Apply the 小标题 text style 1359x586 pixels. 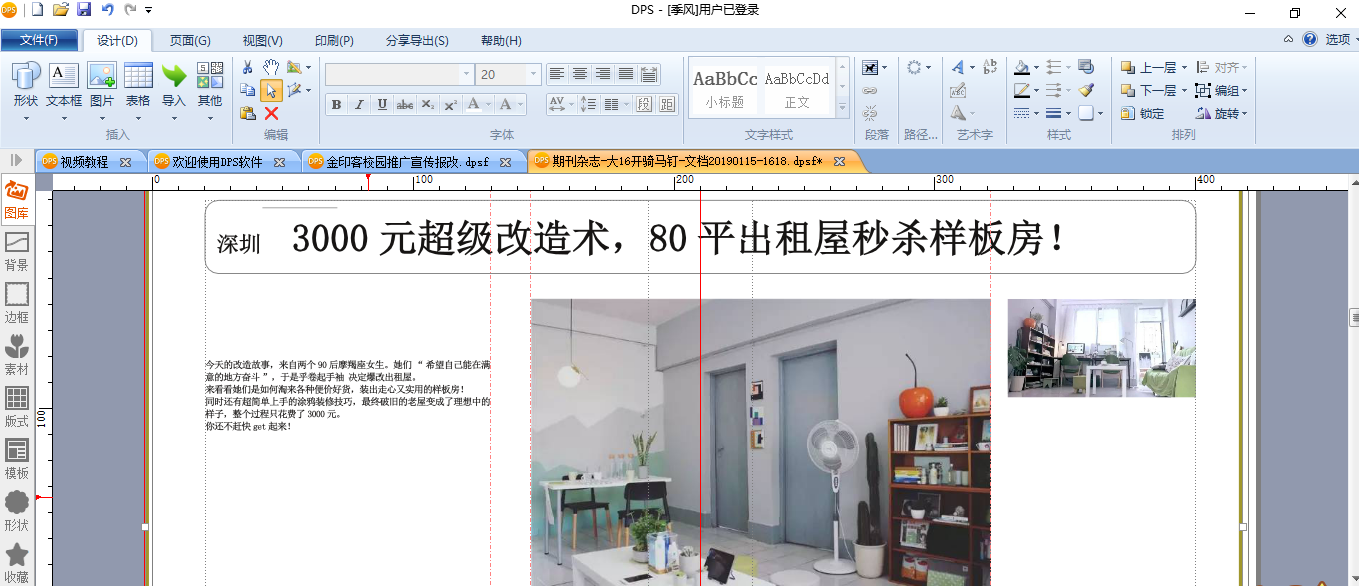[725, 88]
